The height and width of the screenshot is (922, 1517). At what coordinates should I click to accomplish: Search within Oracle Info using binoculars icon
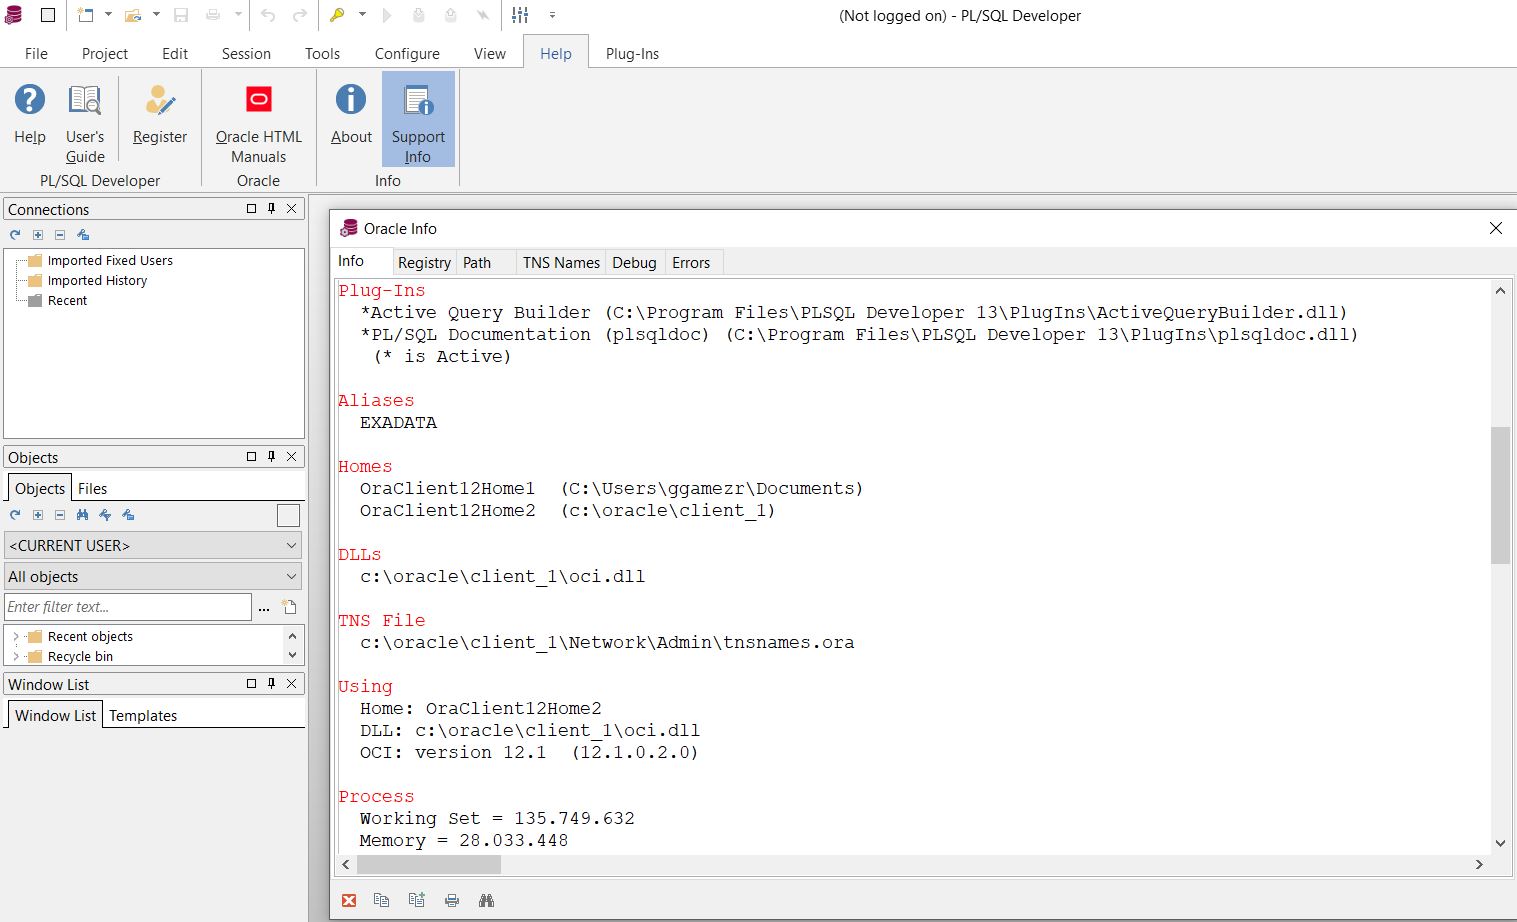coord(487,899)
